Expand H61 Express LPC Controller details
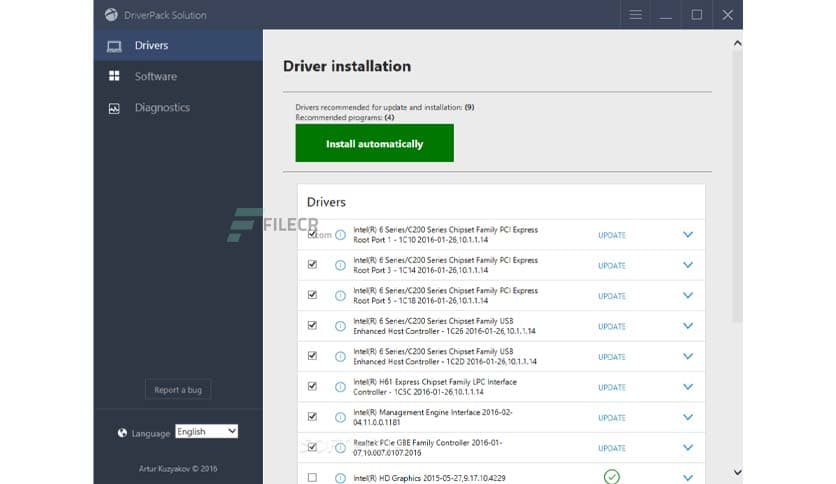The height and width of the screenshot is (484, 836). pos(688,386)
